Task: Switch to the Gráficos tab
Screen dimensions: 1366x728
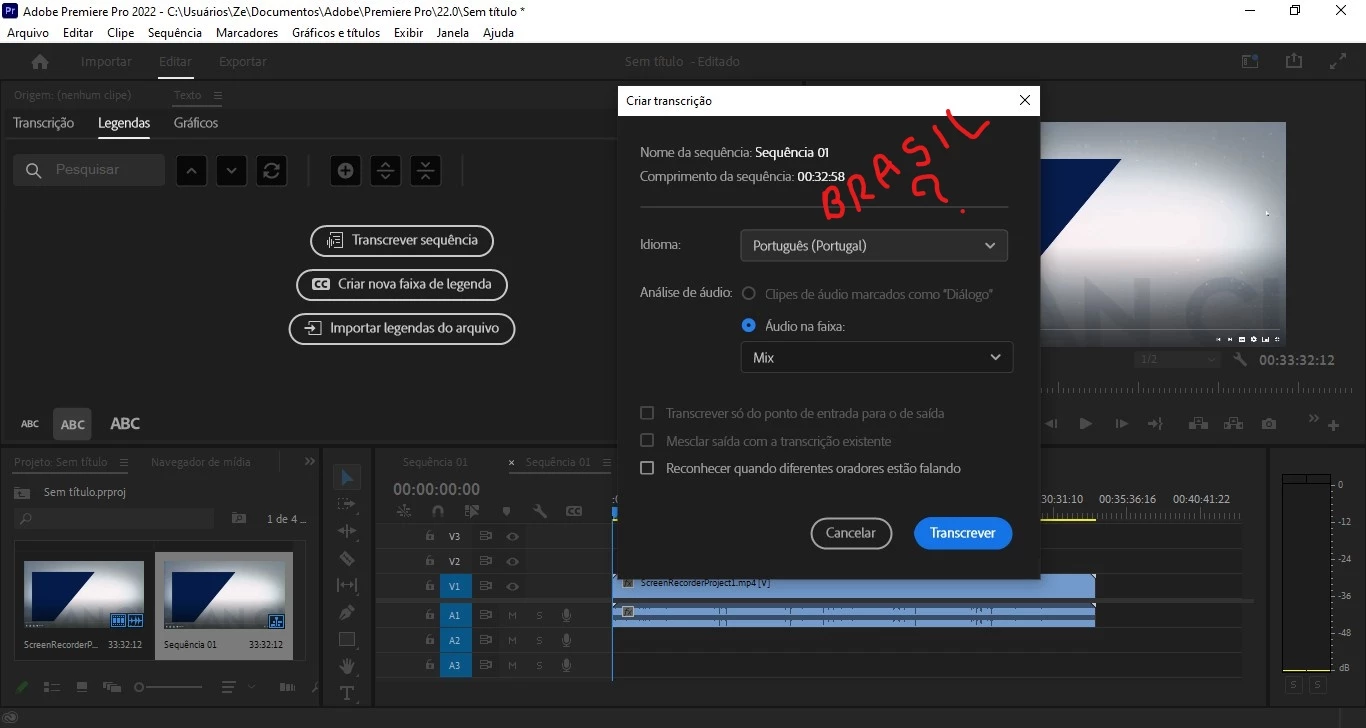Action: pyautogui.click(x=196, y=123)
